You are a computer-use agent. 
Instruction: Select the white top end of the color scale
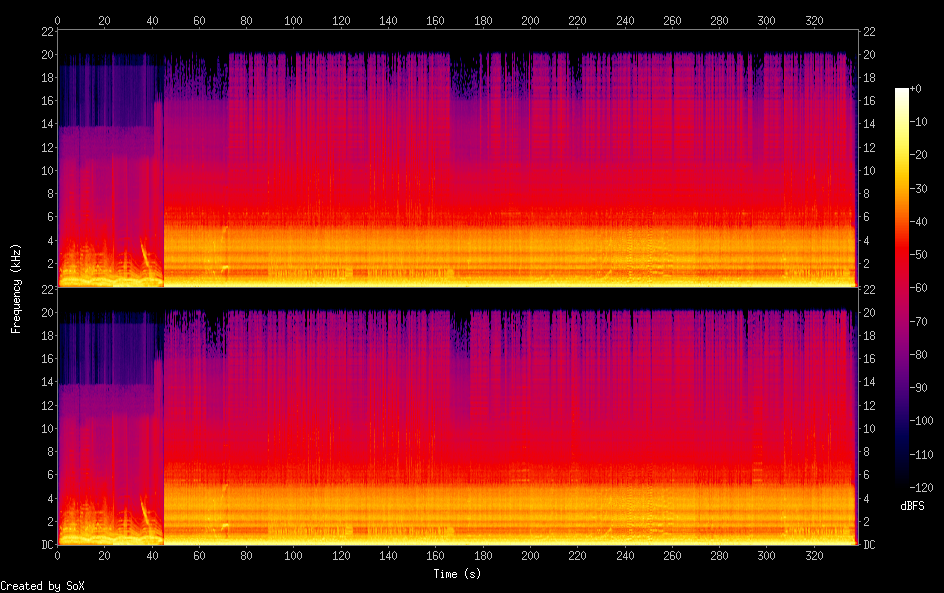(x=902, y=91)
